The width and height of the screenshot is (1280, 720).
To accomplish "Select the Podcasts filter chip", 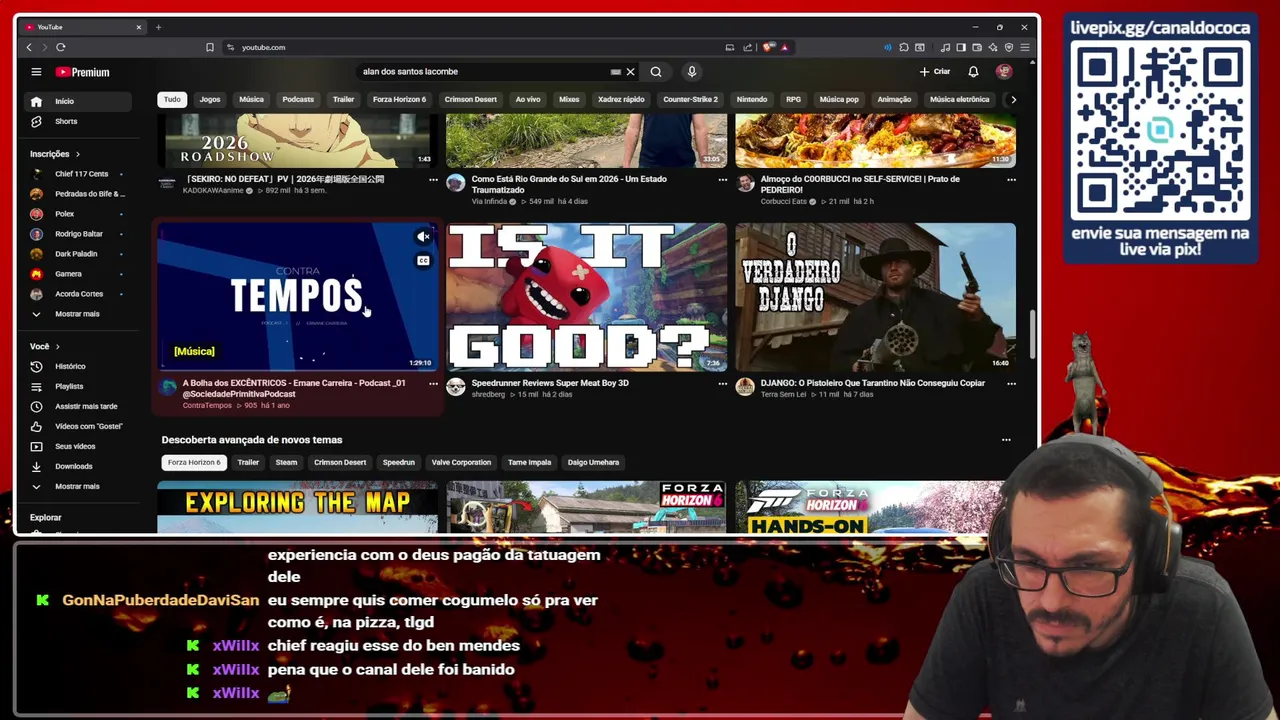I will click(298, 99).
